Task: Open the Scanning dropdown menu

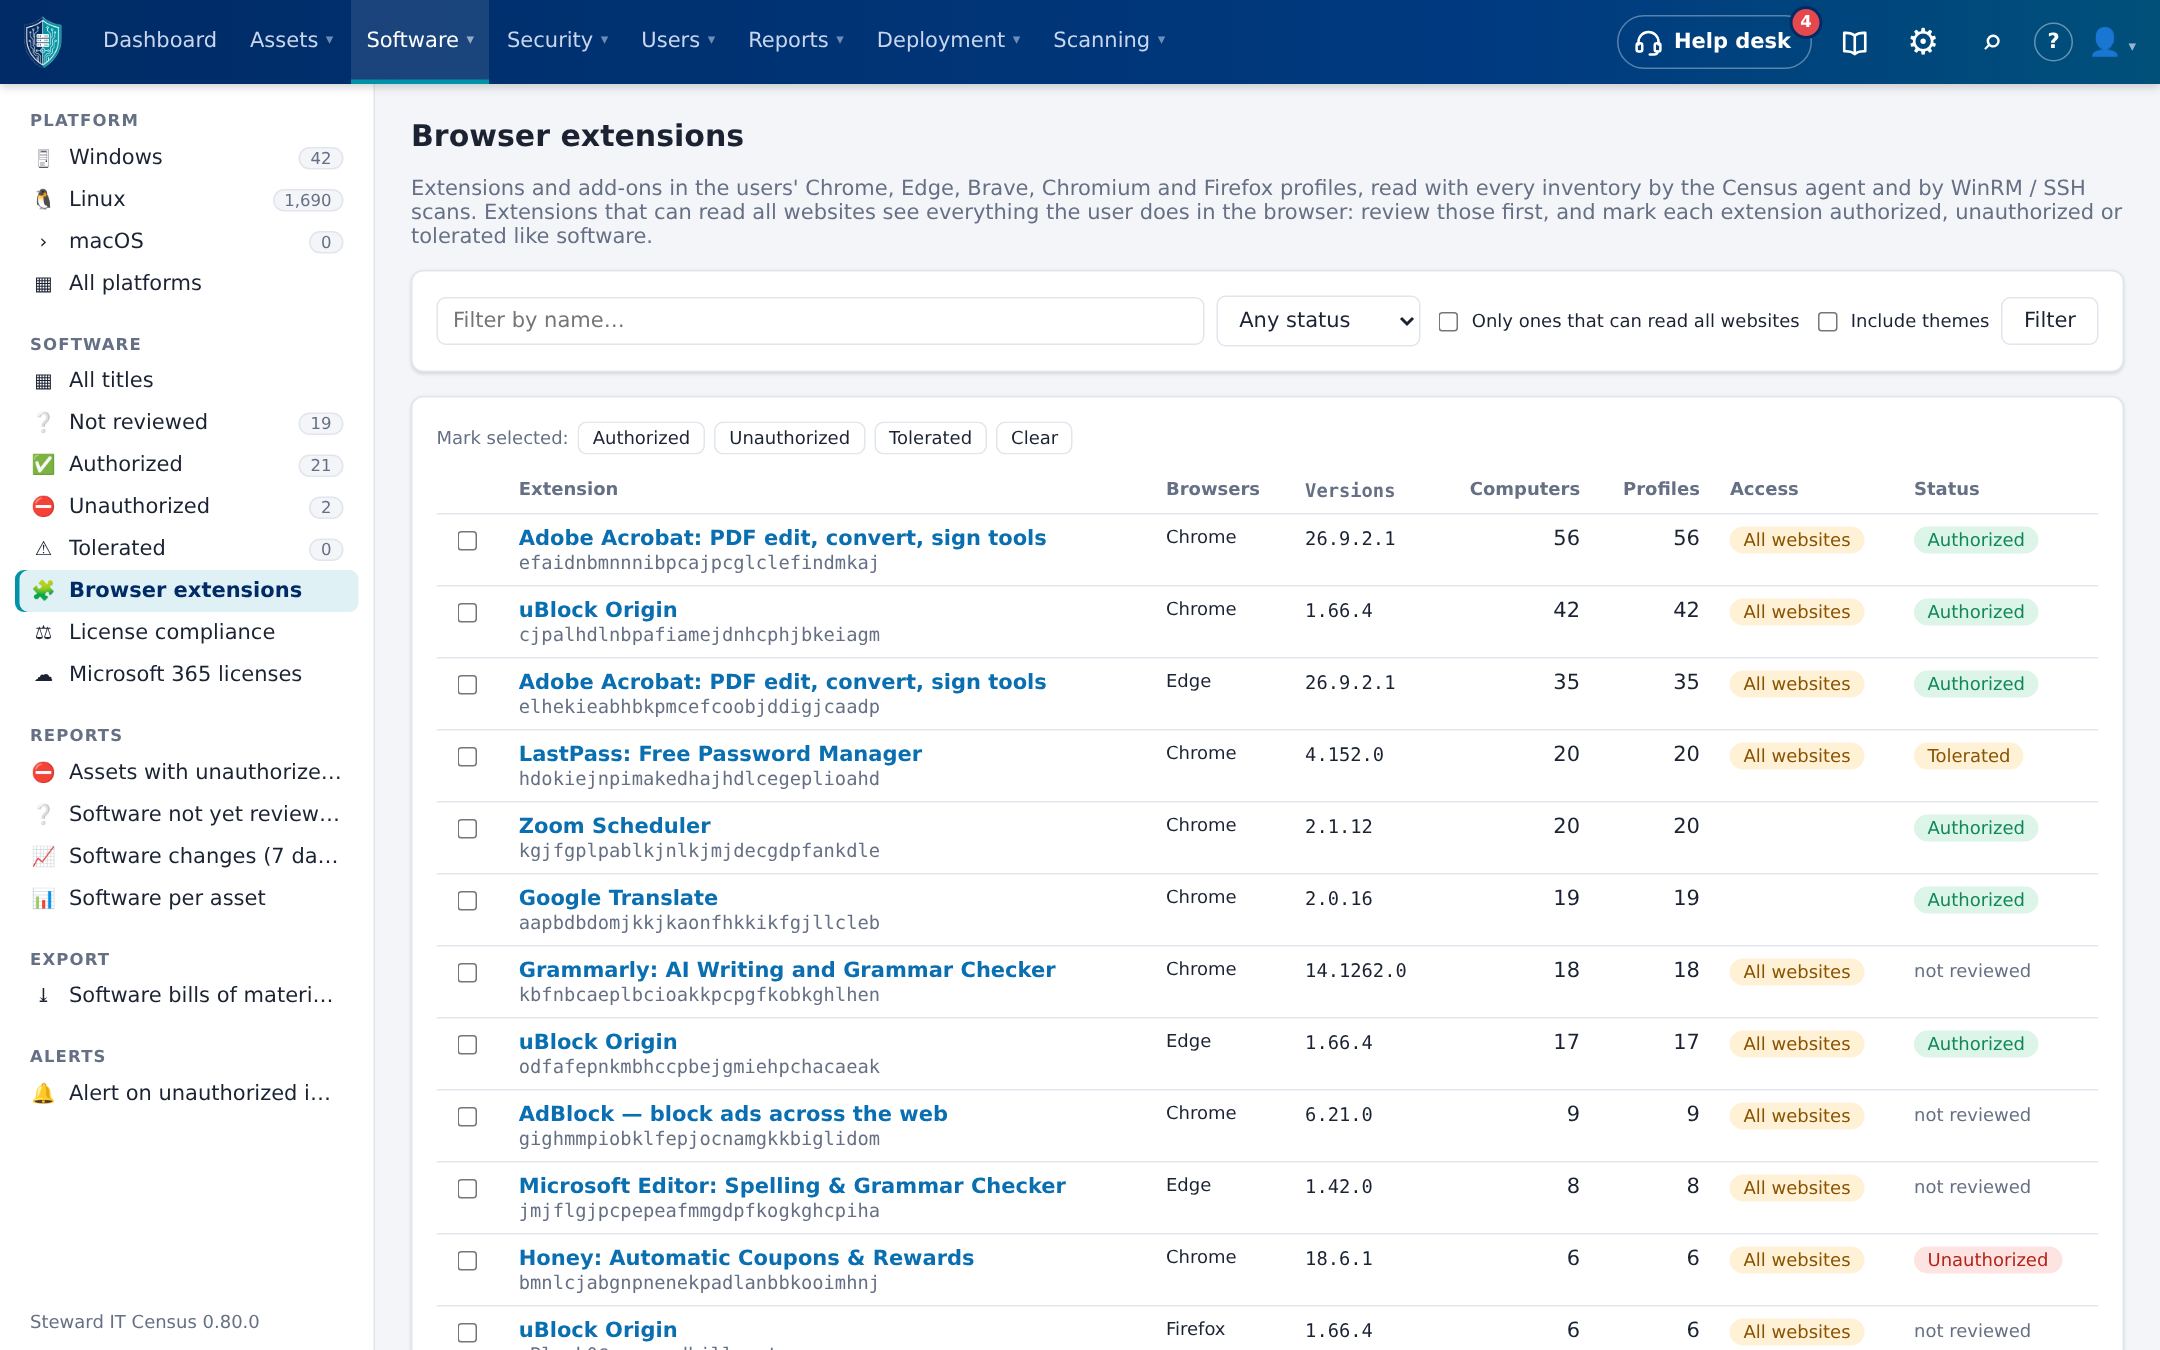Action: [x=1109, y=40]
